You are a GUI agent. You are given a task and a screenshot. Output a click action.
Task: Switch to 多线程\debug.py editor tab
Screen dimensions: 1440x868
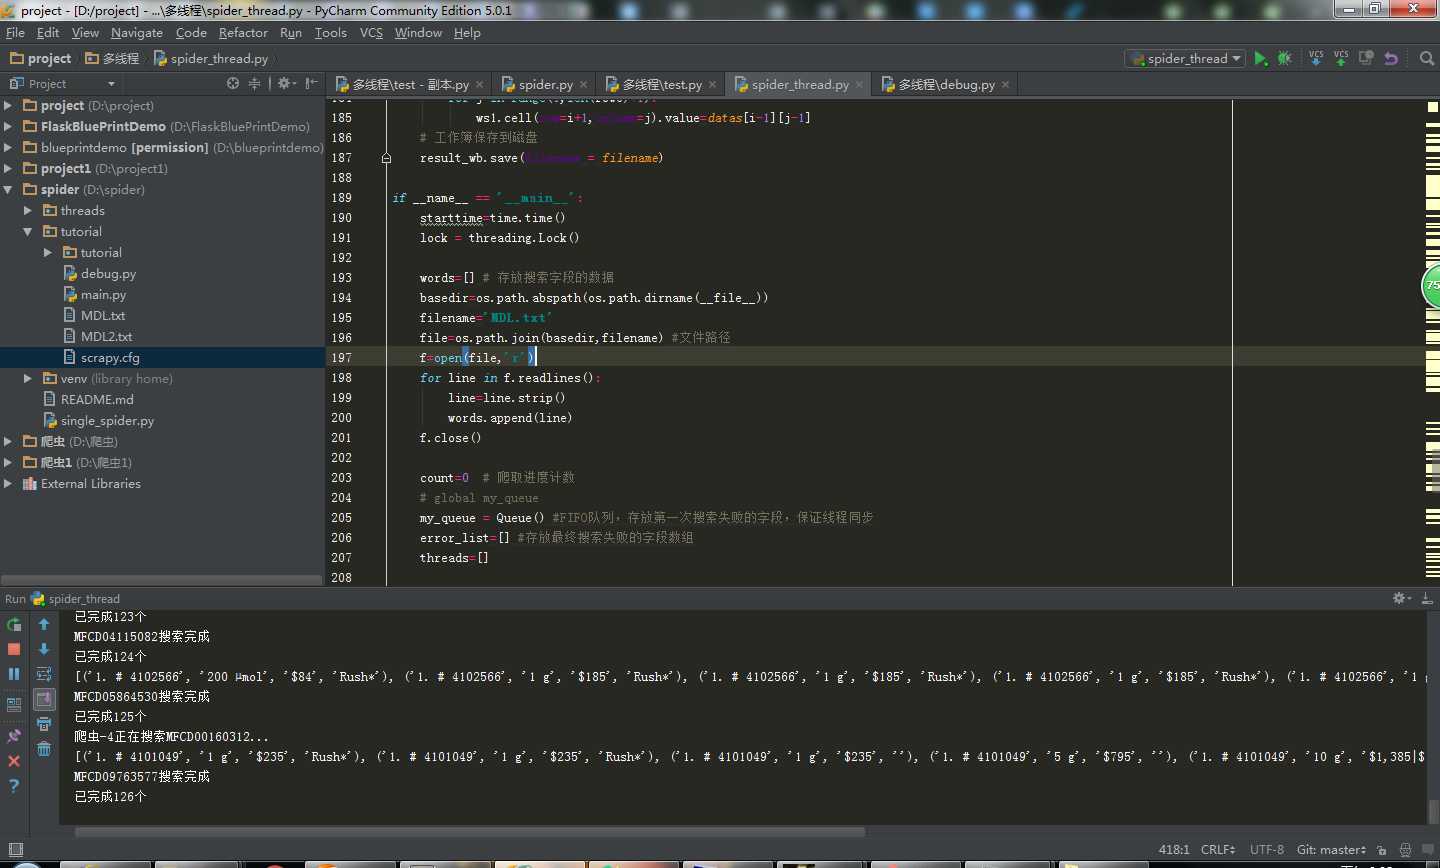pyautogui.click(x=945, y=84)
